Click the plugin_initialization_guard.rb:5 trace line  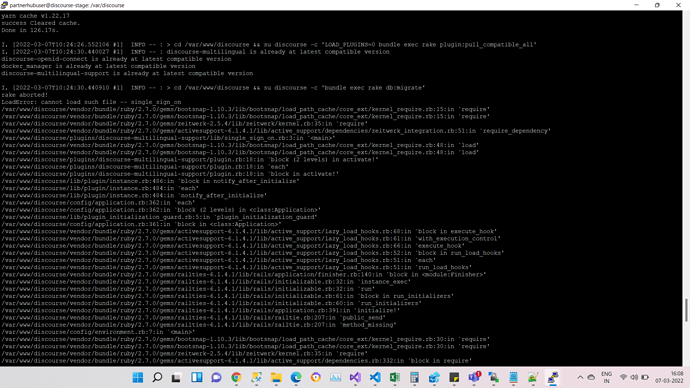click(159, 217)
